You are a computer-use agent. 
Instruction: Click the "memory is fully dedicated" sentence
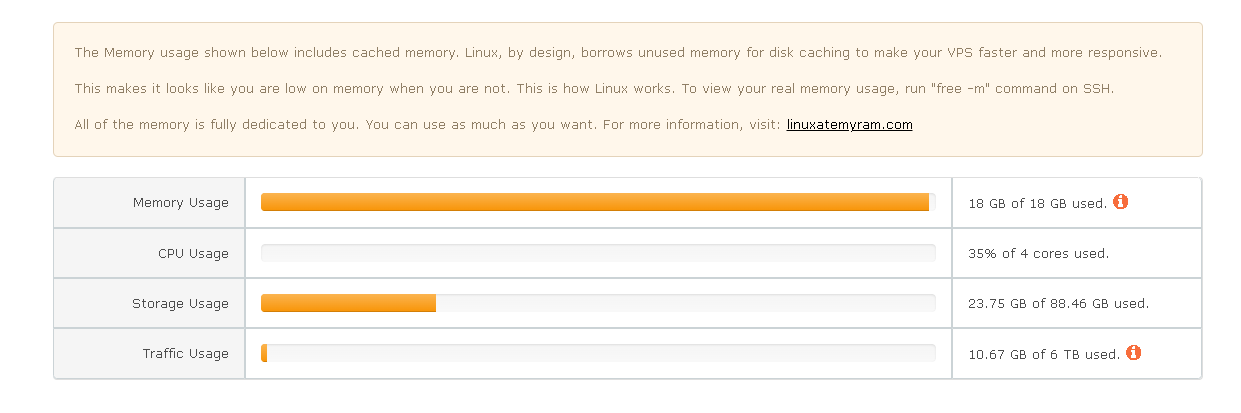(430, 125)
